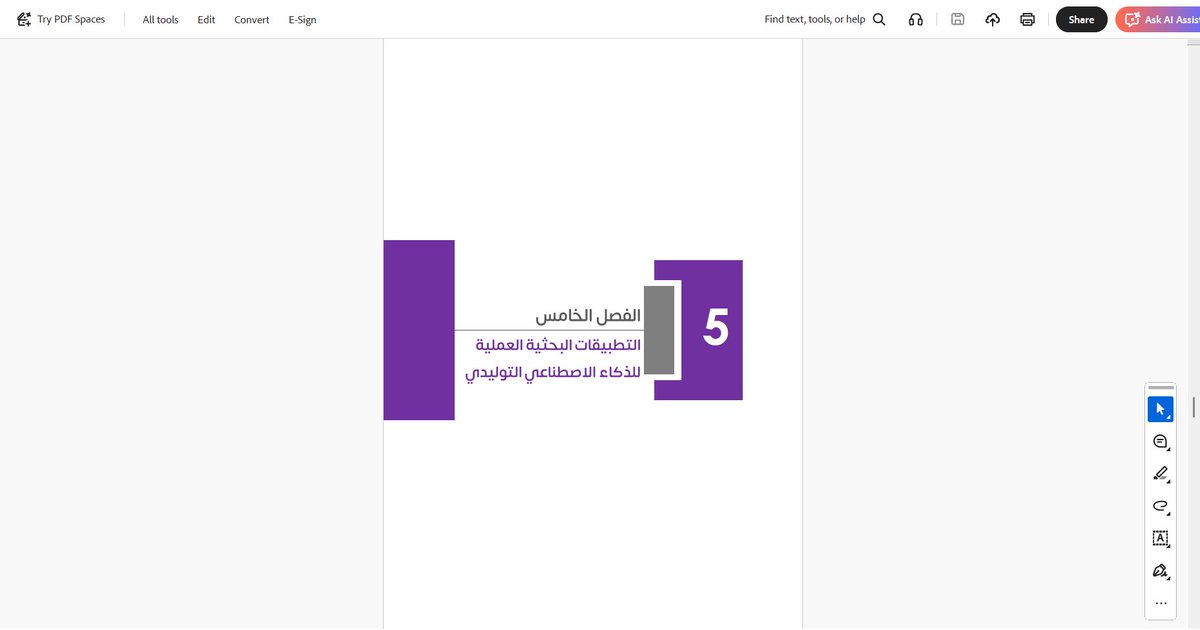Click the search magnifier icon
Viewport: 1200px width, 630px height.
click(879, 19)
